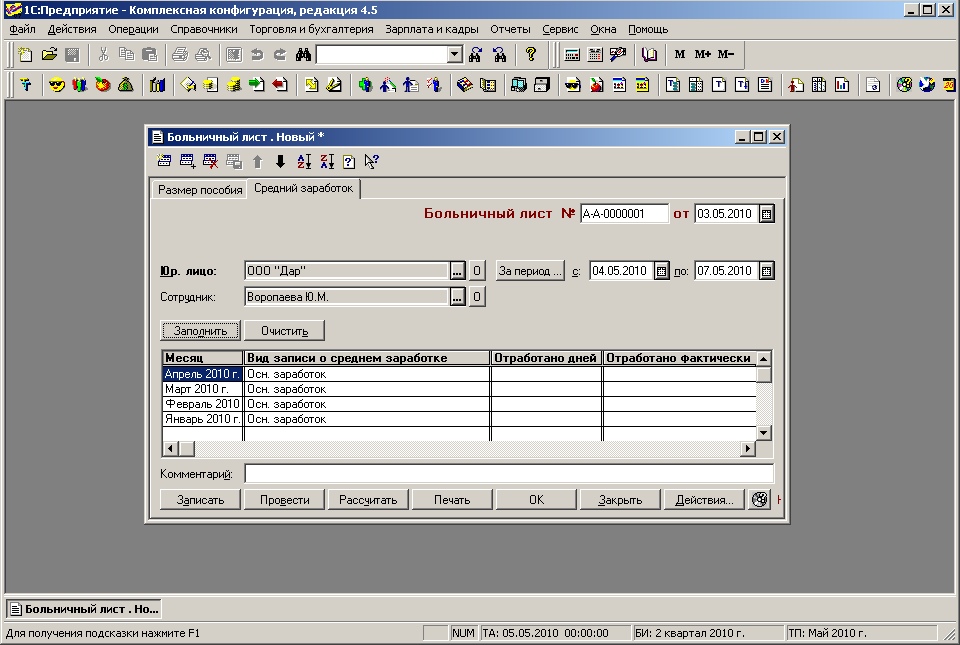Open the Calculator icon in toolbar
Image resolution: width=960 pixels, height=645 pixels.
click(x=572, y=54)
